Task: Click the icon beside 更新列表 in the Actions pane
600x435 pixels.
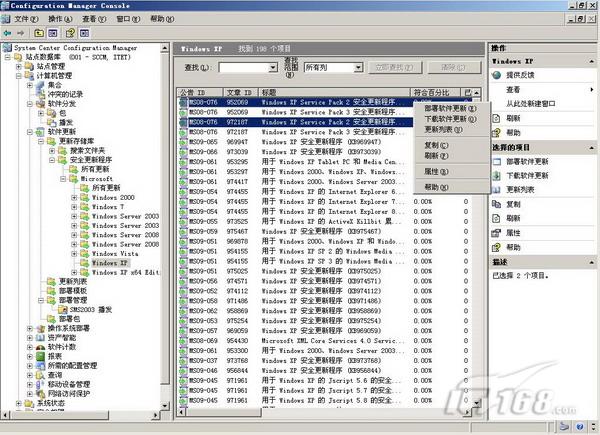Action: [497, 190]
